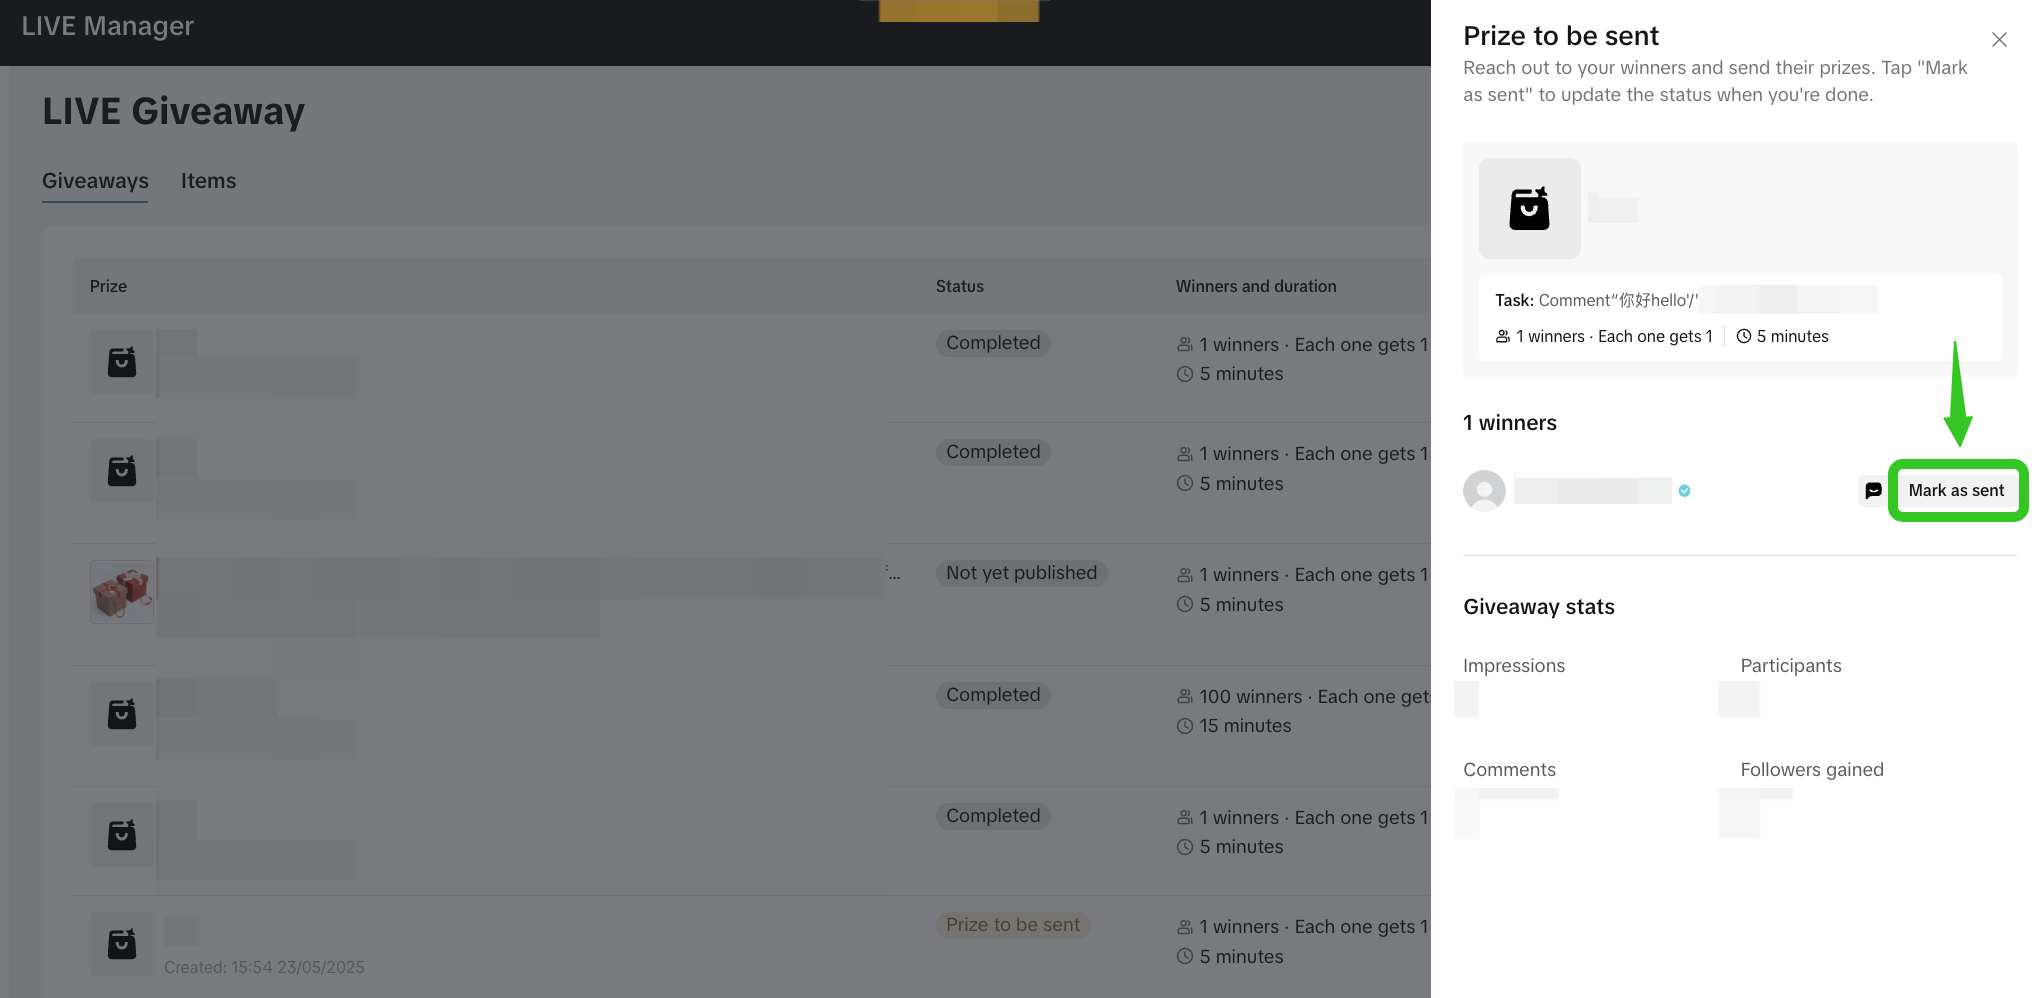
Task: Click the winner's profile avatar
Action: click(x=1484, y=491)
